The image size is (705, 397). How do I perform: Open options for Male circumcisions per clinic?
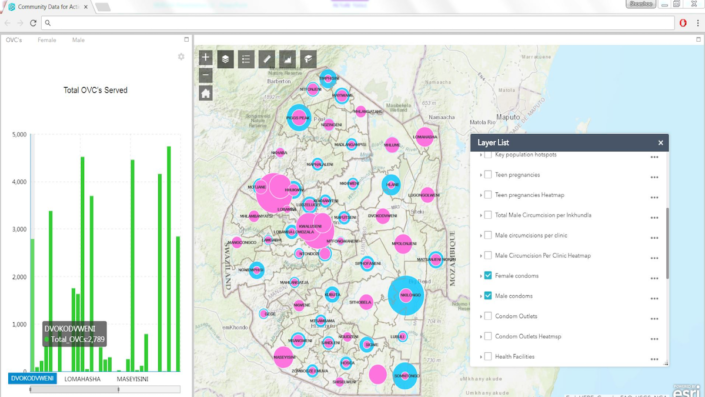click(x=654, y=238)
